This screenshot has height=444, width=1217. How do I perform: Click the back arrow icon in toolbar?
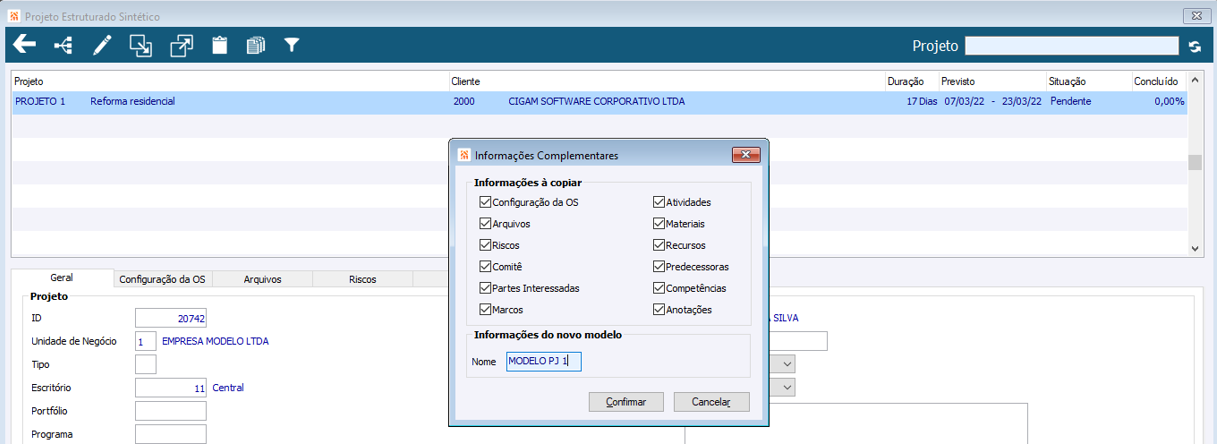(x=24, y=45)
